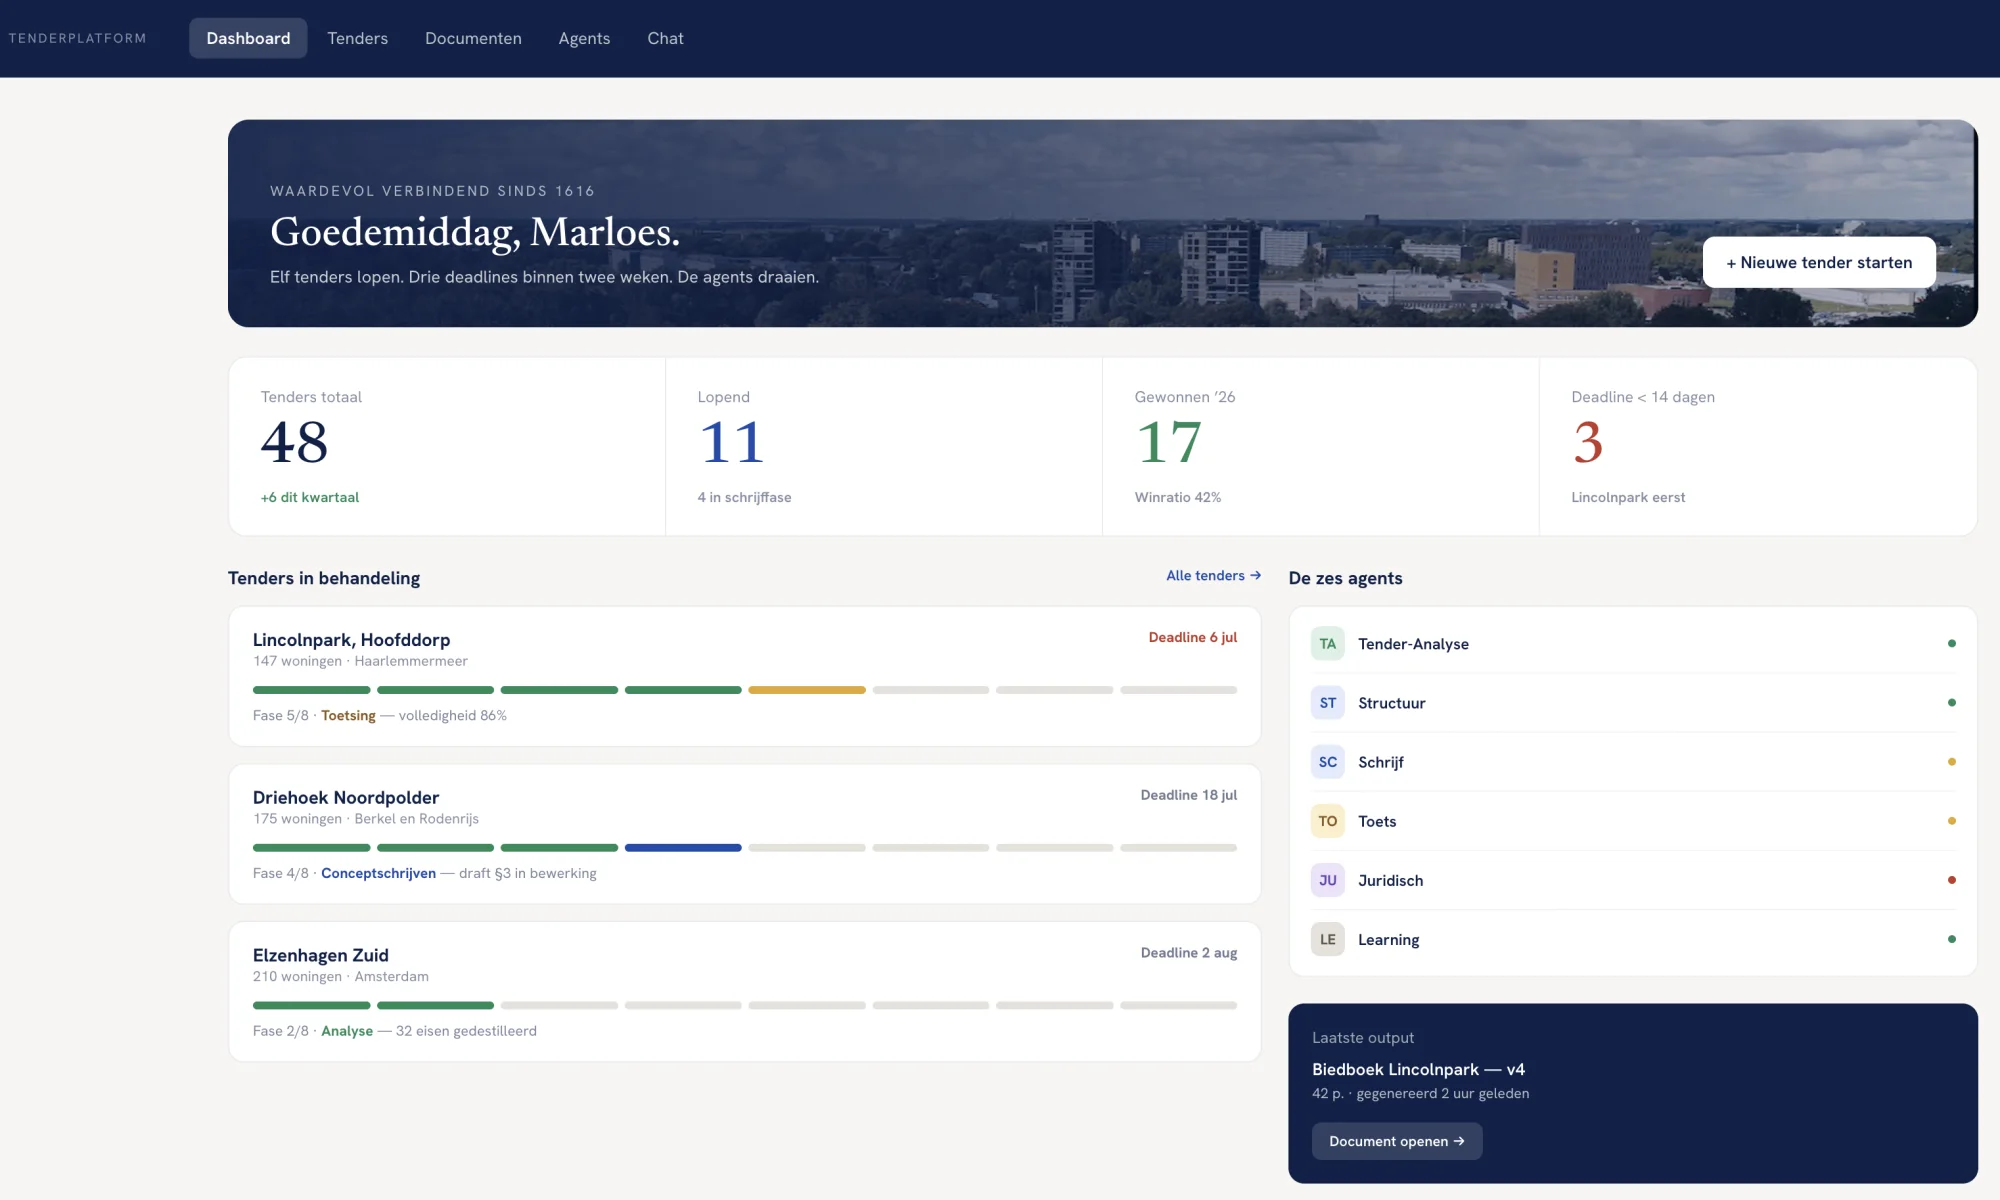
Task: Select the Schrijf agent name
Action: click(1380, 762)
